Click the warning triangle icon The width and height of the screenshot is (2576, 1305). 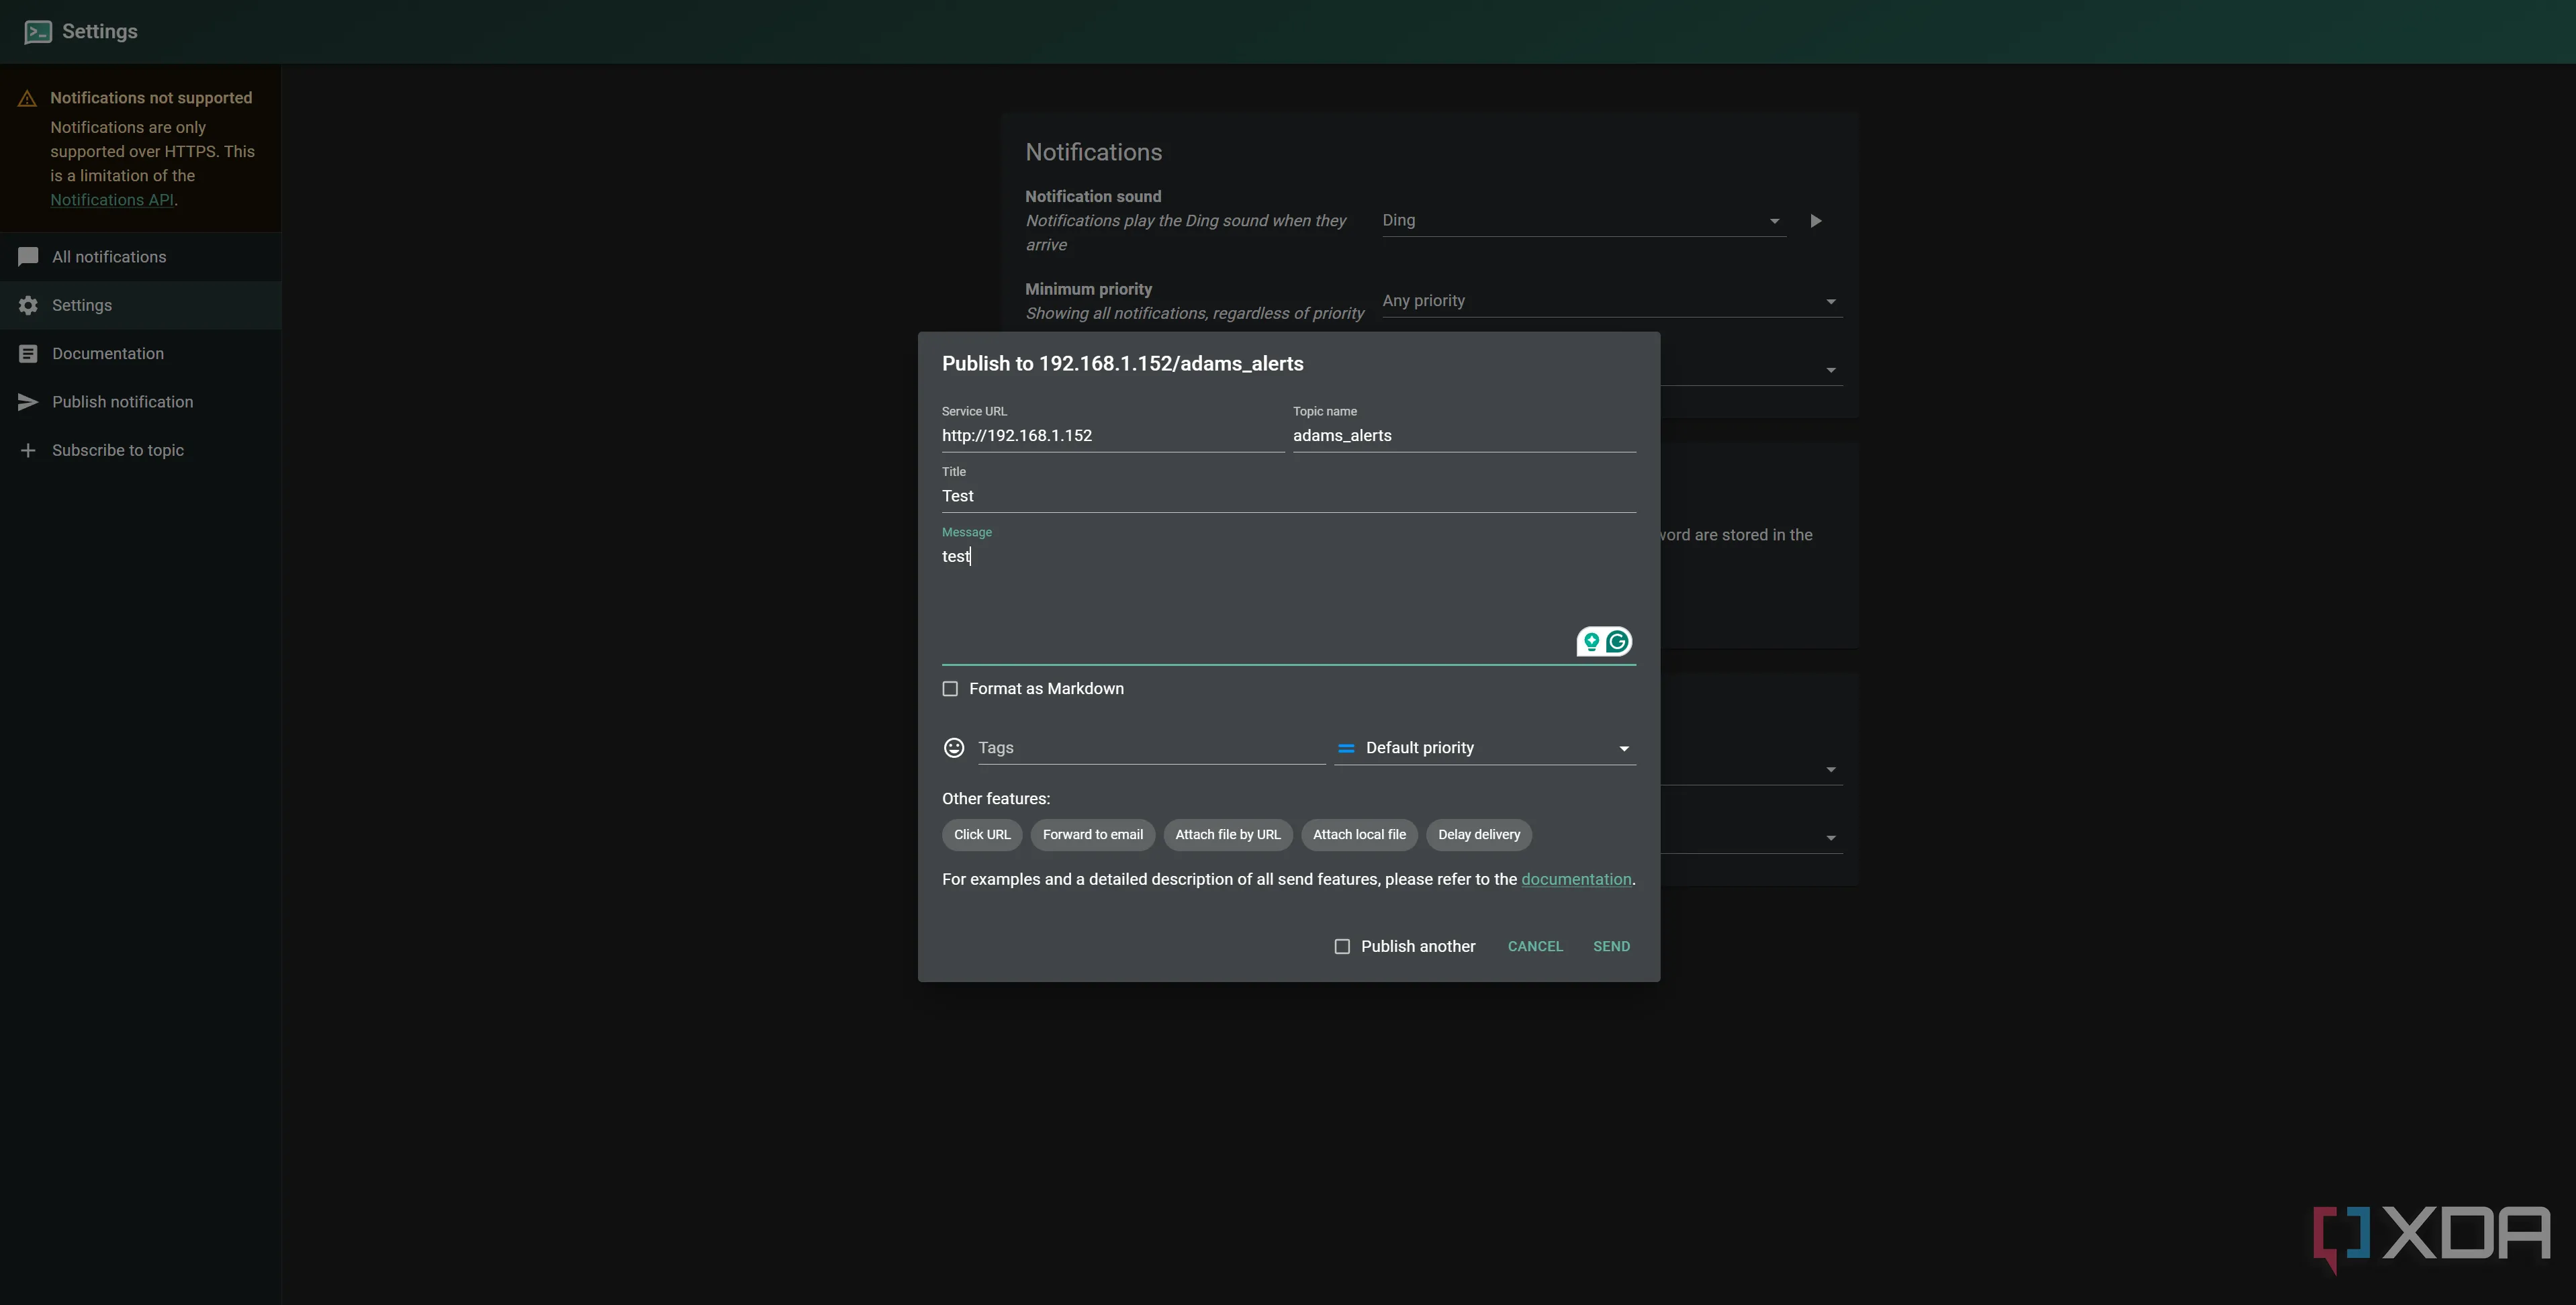(x=27, y=98)
